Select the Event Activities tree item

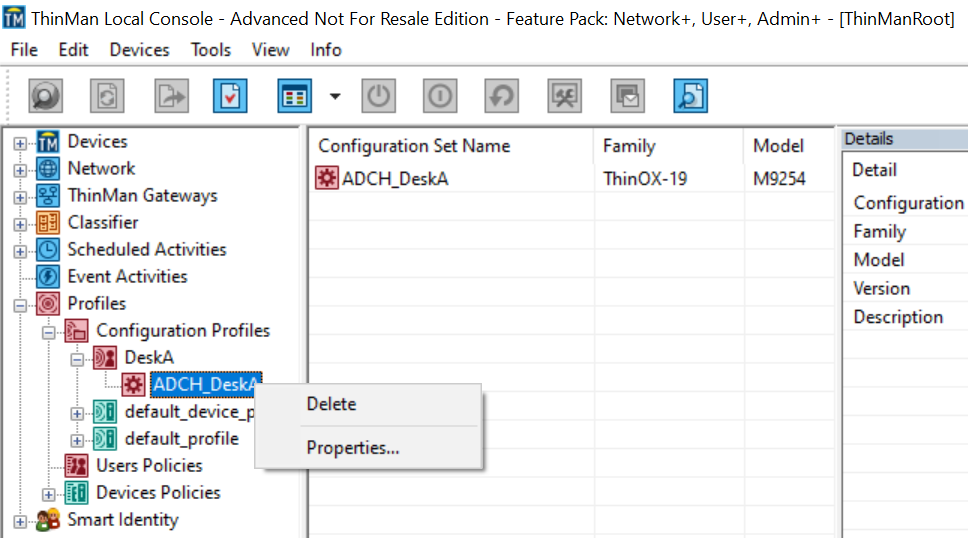coord(127,276)
